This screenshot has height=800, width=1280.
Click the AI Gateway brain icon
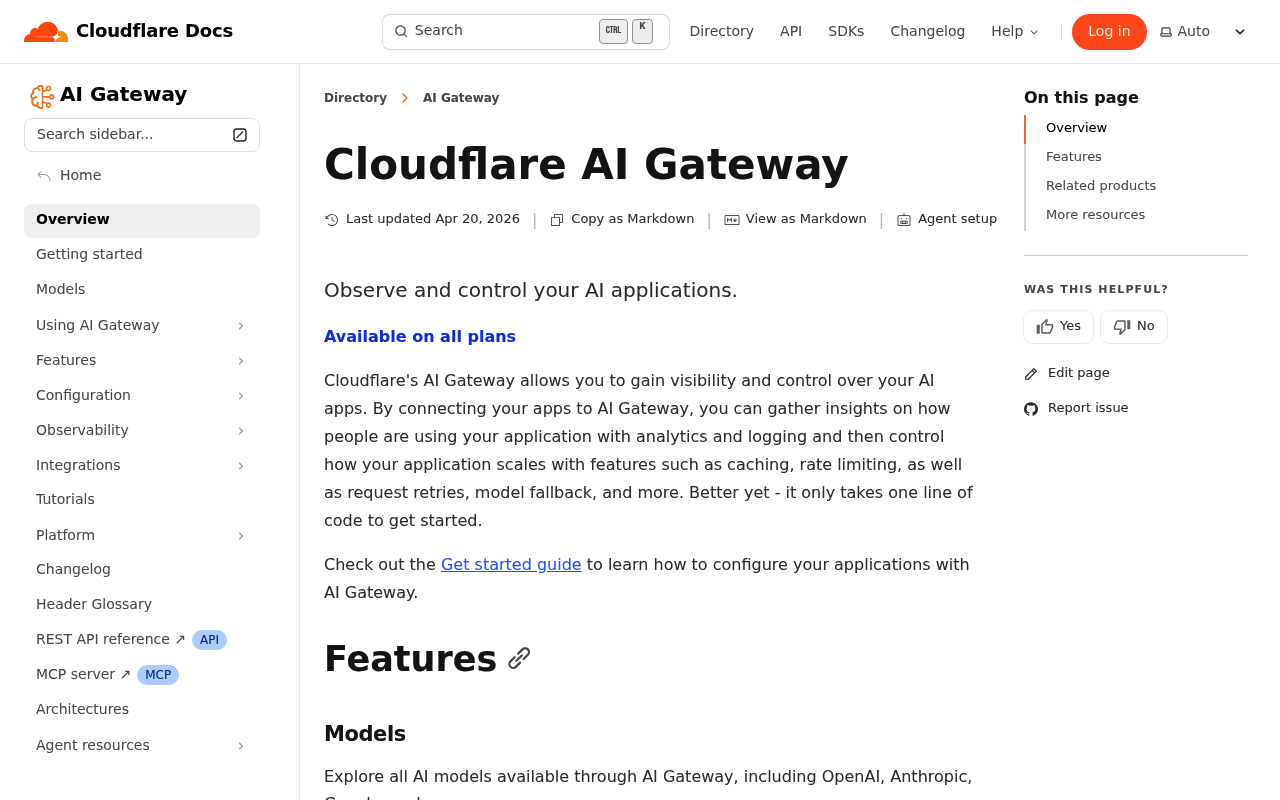pos(42,97)
